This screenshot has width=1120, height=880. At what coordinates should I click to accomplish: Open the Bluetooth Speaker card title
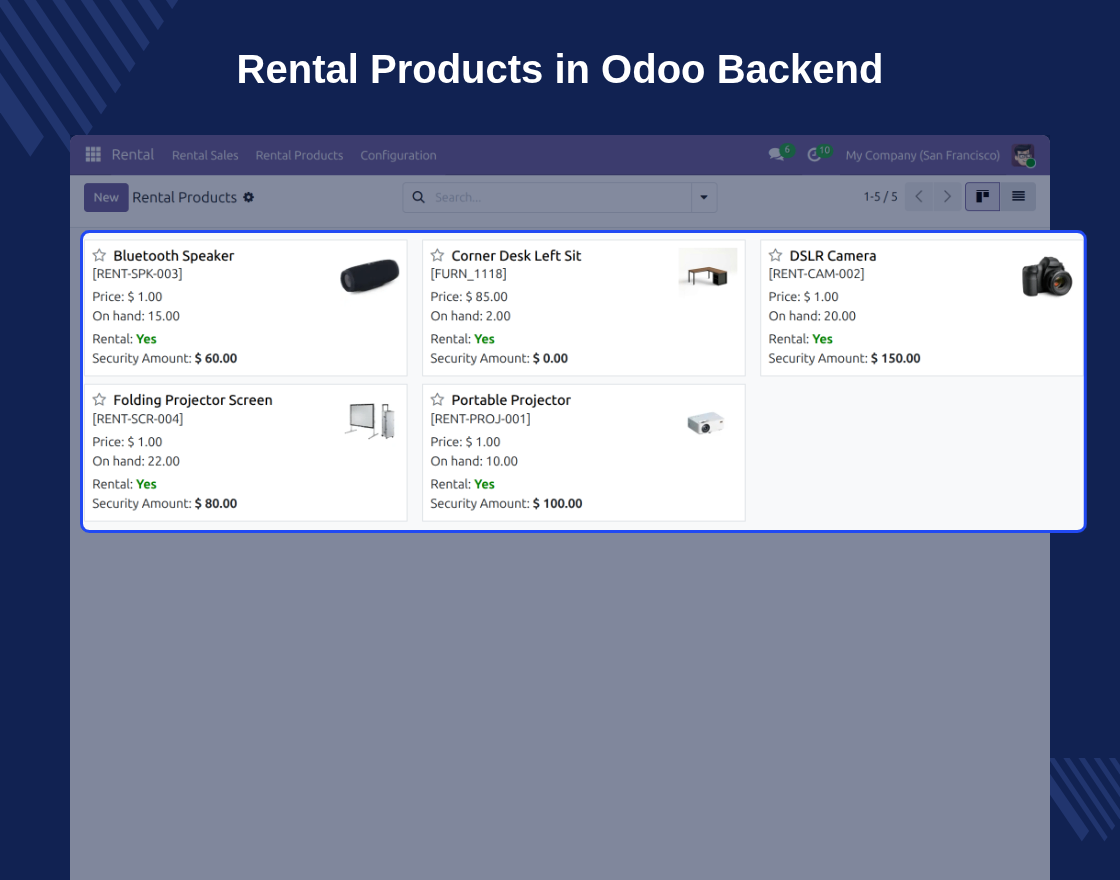[x=174, y=256]
